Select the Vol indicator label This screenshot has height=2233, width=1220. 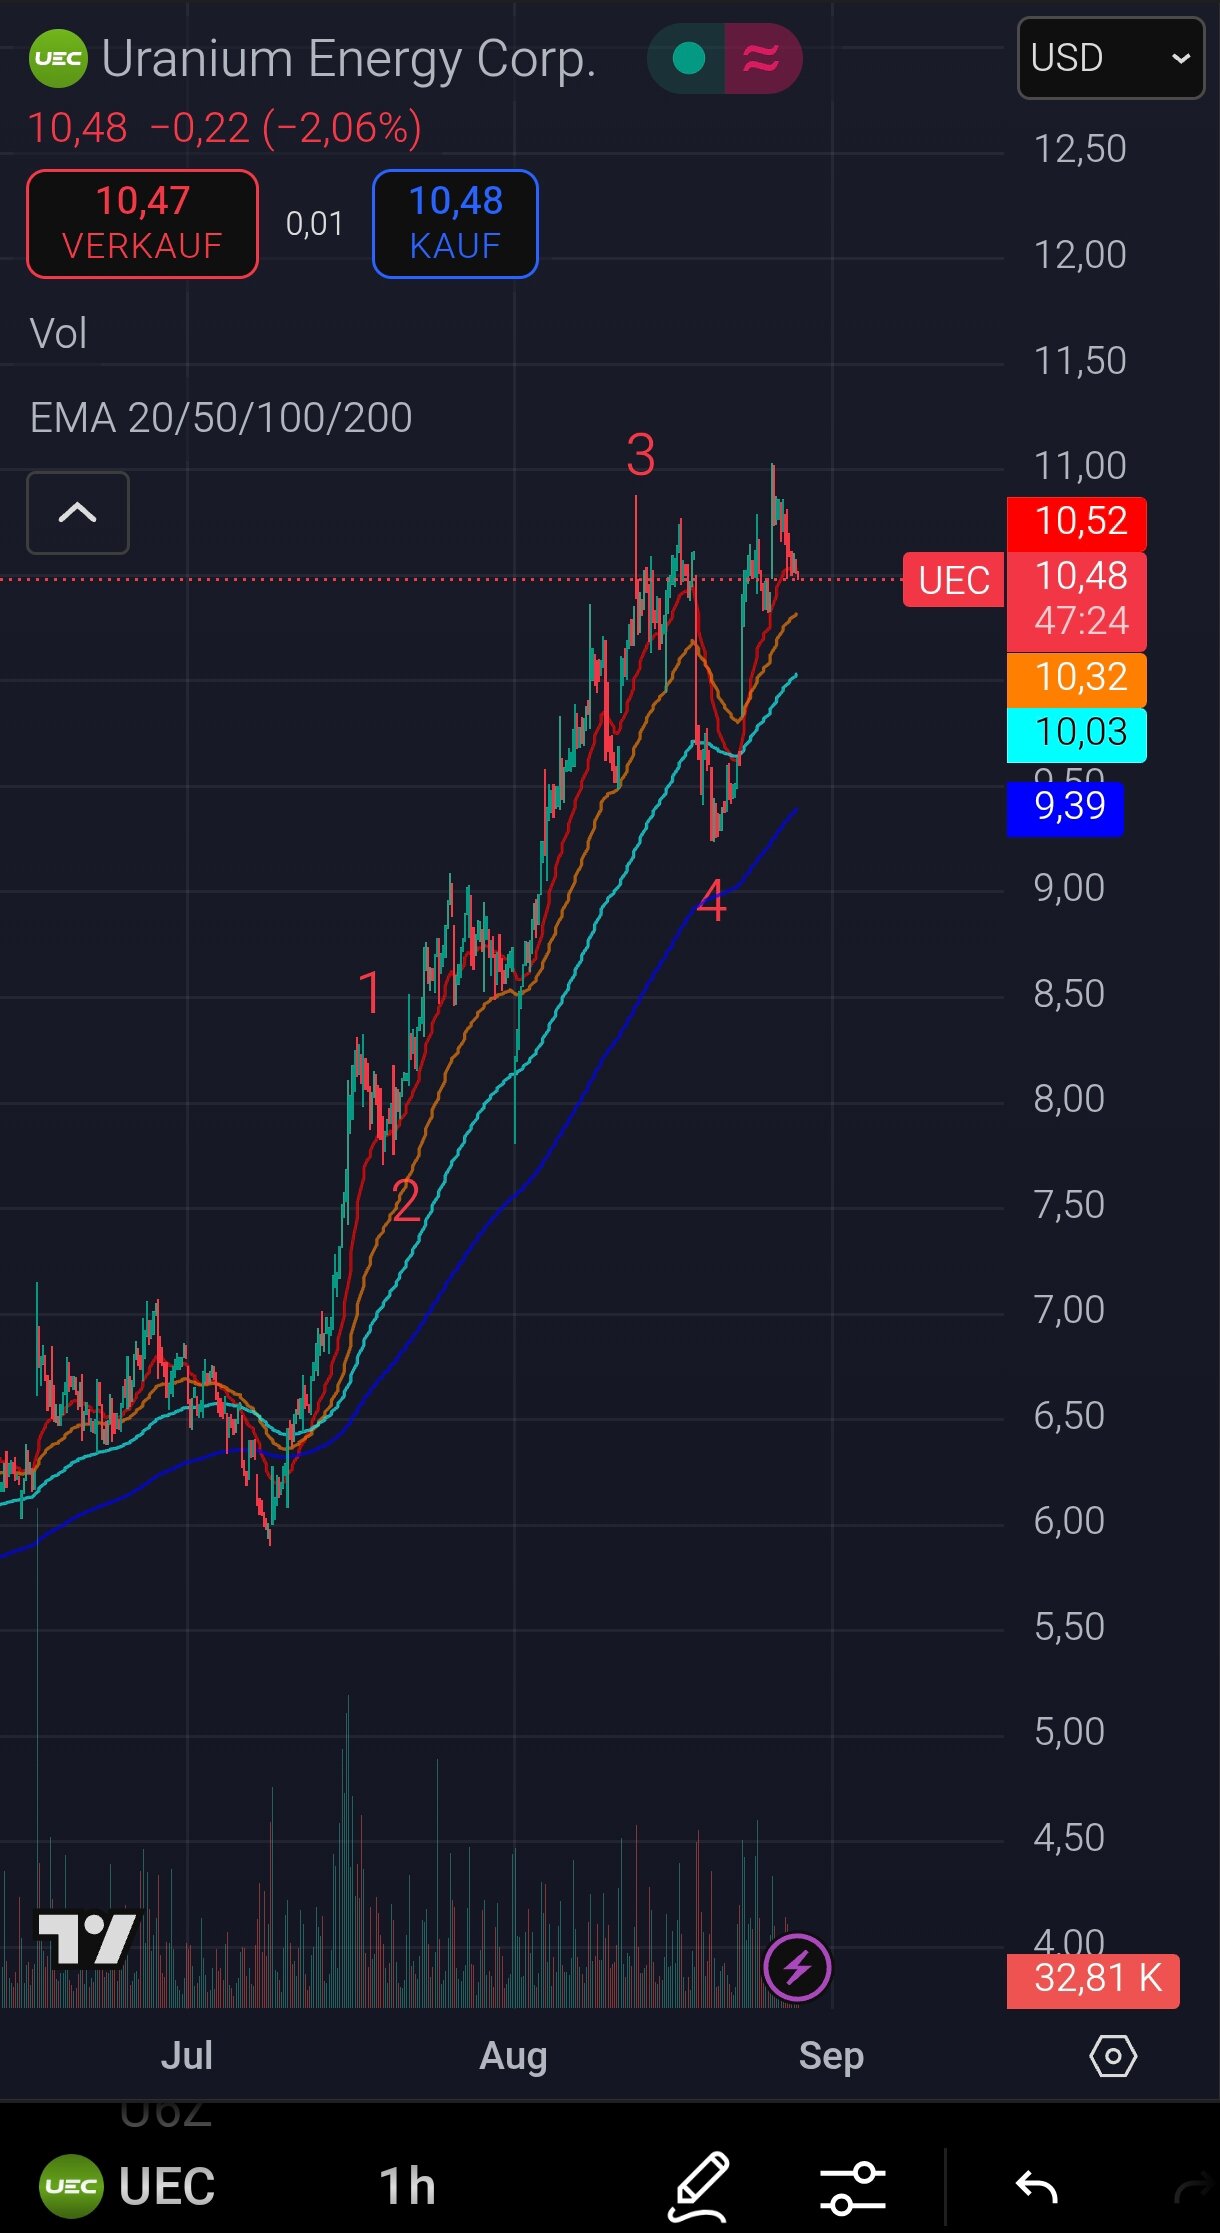[x=59, y=334]
